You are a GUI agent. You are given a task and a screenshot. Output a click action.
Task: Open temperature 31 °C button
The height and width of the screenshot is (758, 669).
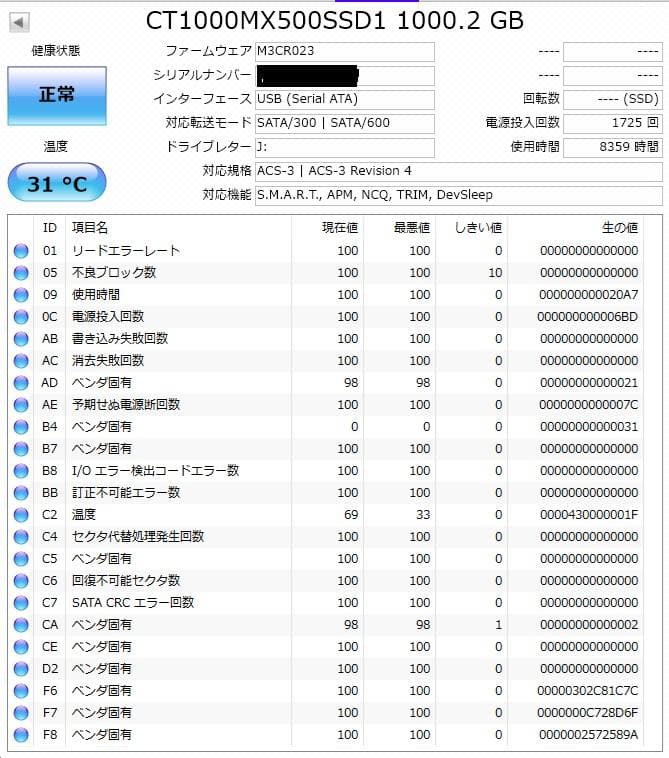click(x=57, y=182)
